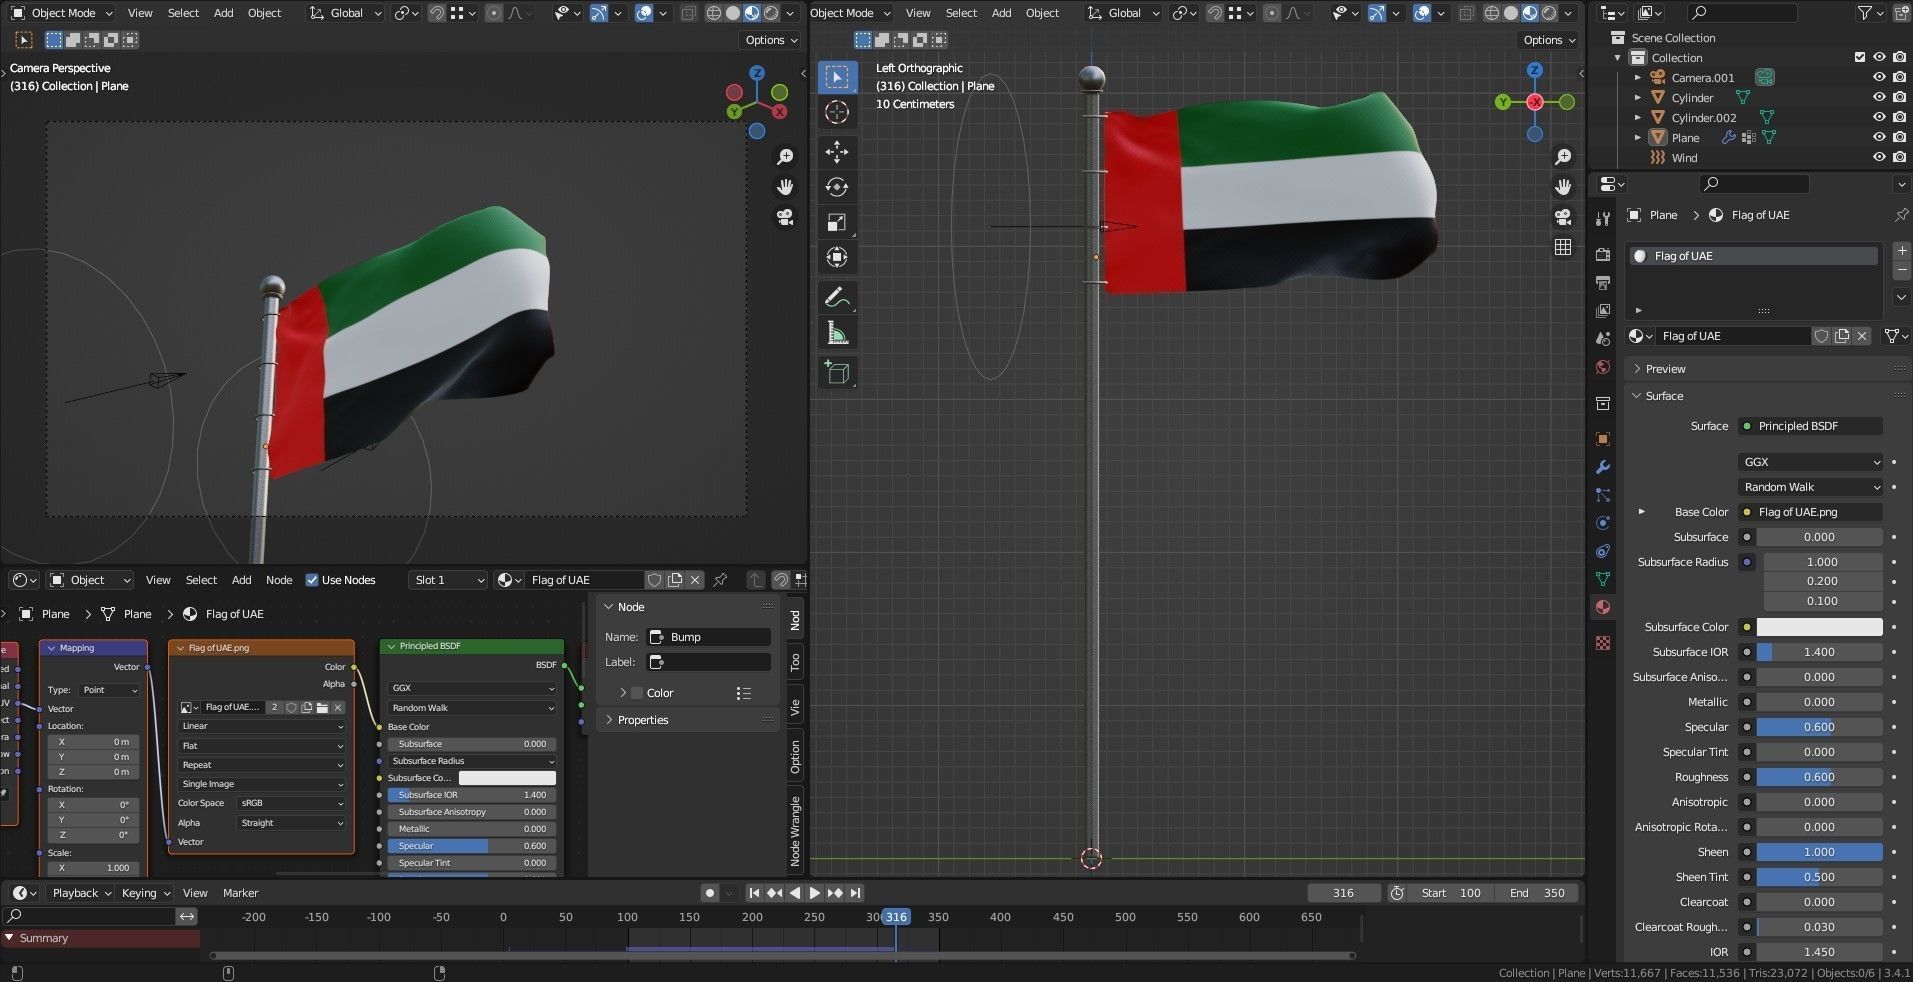Open sRGB color space dropdown
Screen dimensions: 1913x982
(x=291, y=803)
